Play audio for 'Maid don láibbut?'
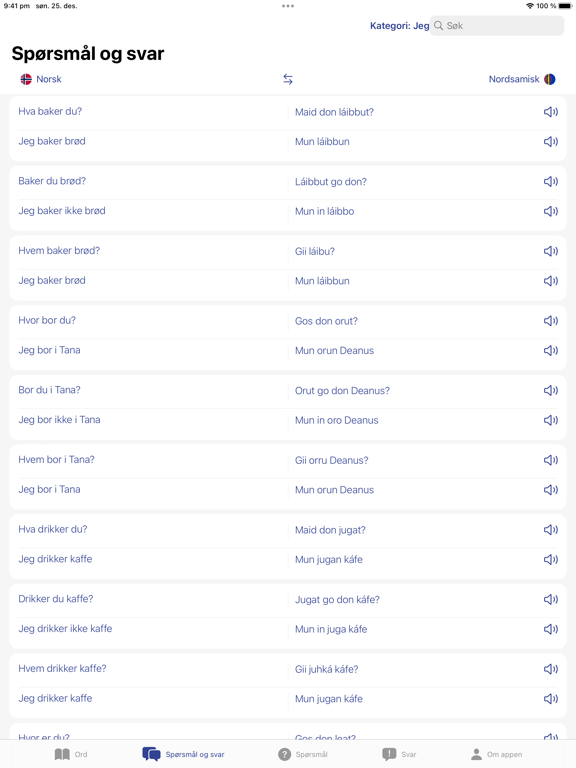576x768 pixels. point(551,112)
